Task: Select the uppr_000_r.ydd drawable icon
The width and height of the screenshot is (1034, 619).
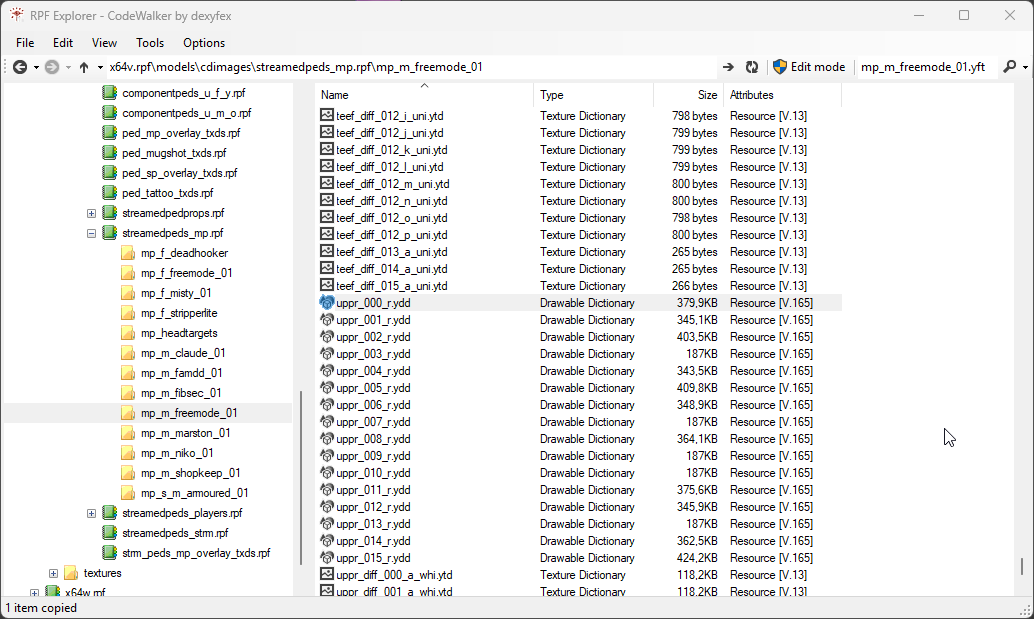Action: (327, 303)
